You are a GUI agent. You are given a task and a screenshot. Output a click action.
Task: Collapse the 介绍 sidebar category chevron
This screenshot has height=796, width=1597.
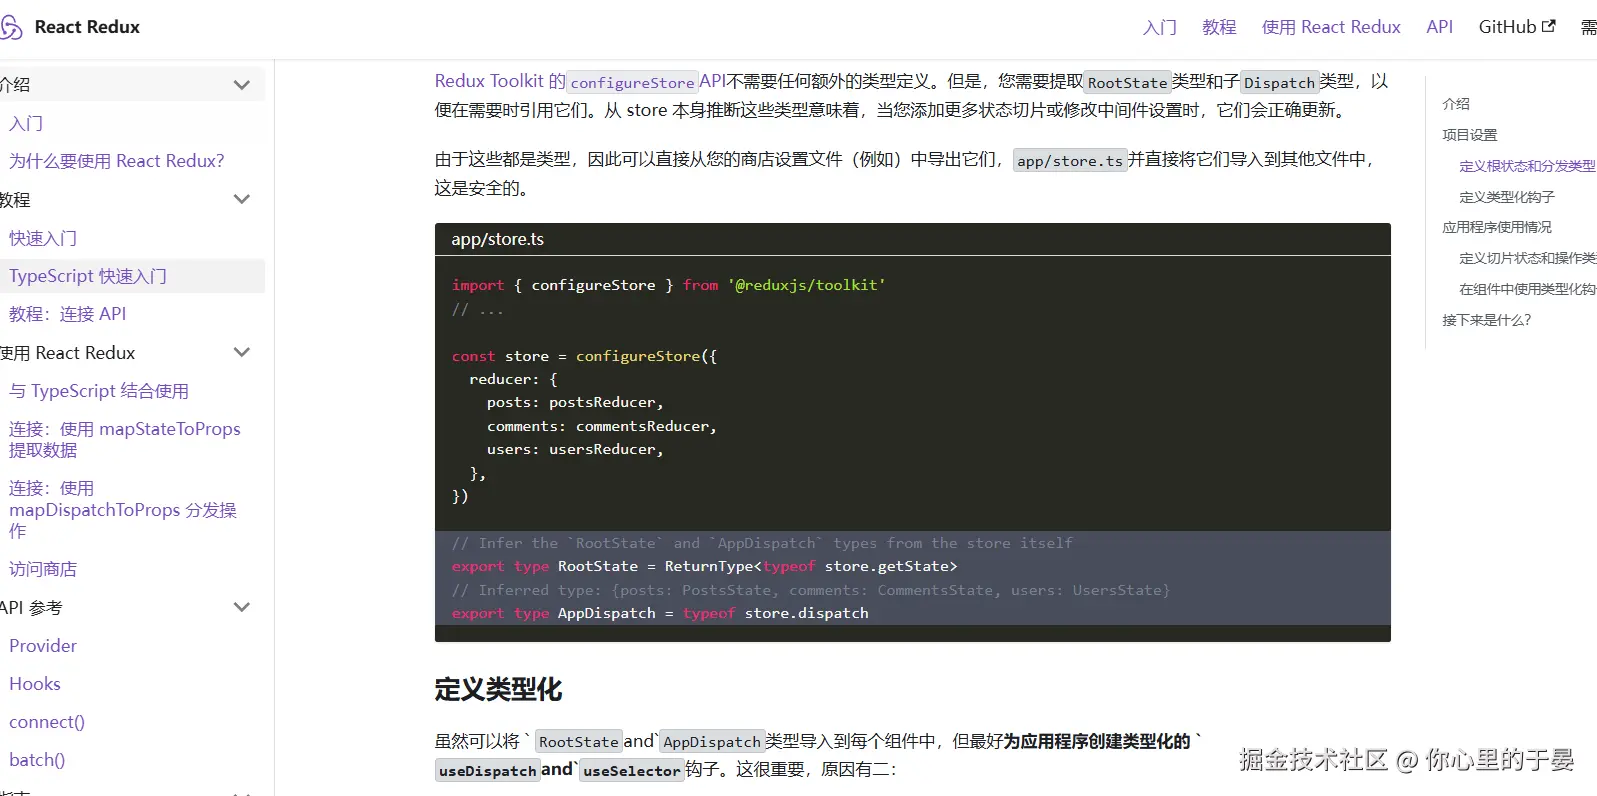[x=241, y=85]
